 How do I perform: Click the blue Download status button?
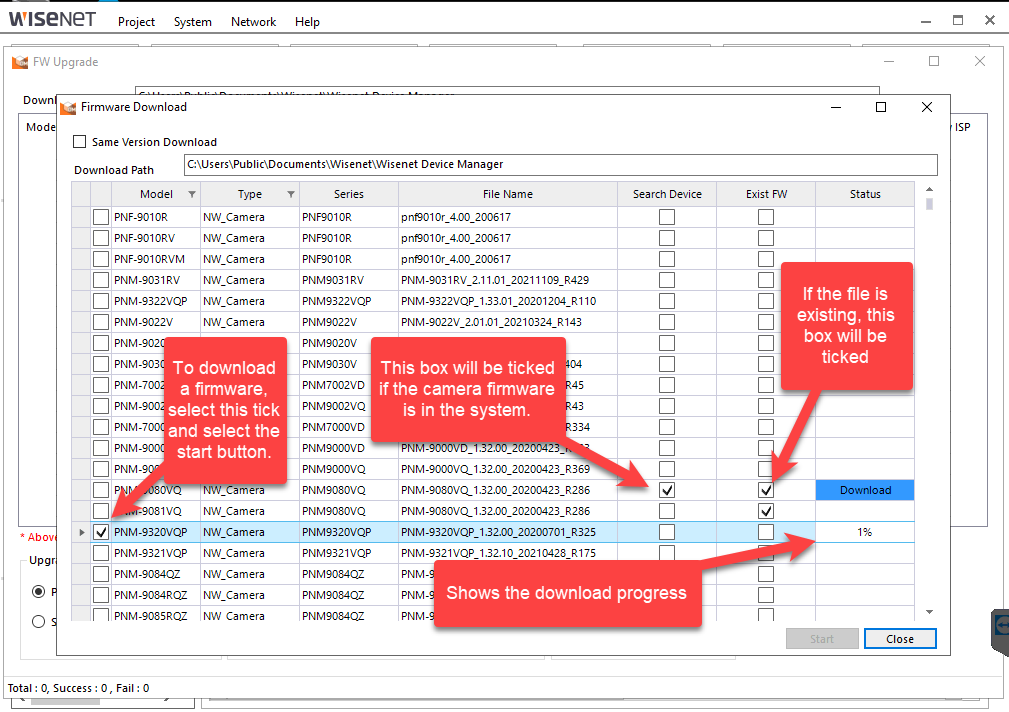tap(865, 490)
